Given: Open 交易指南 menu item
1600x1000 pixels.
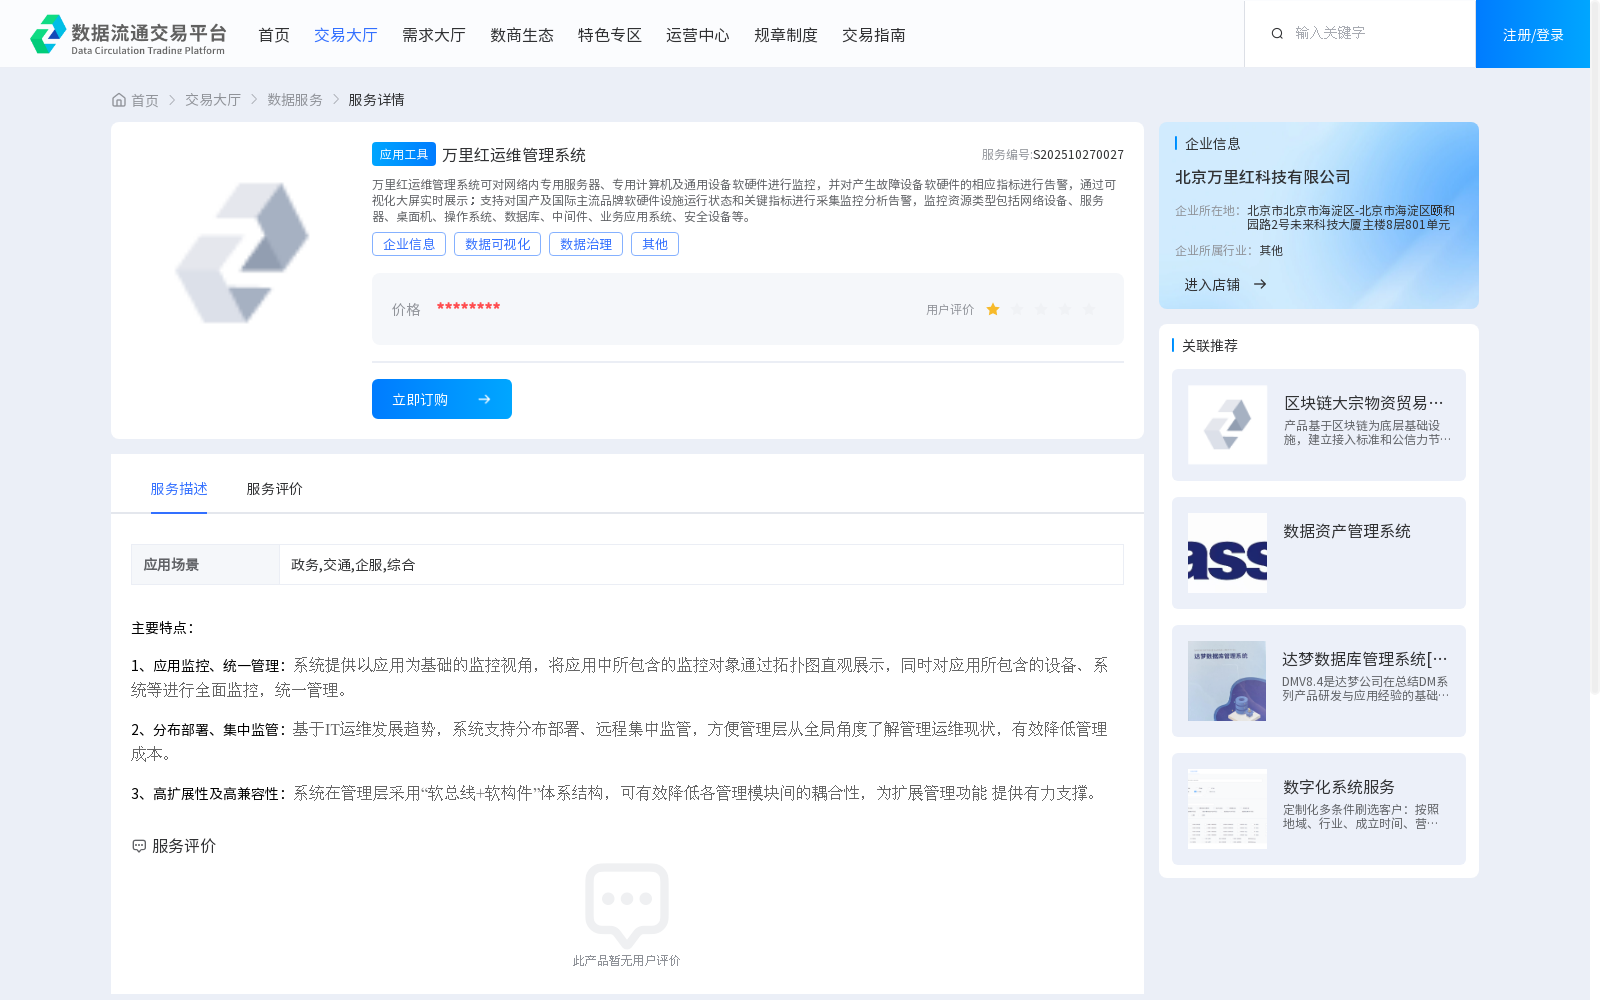Looking at the screenshot, I should coord(874,35).
